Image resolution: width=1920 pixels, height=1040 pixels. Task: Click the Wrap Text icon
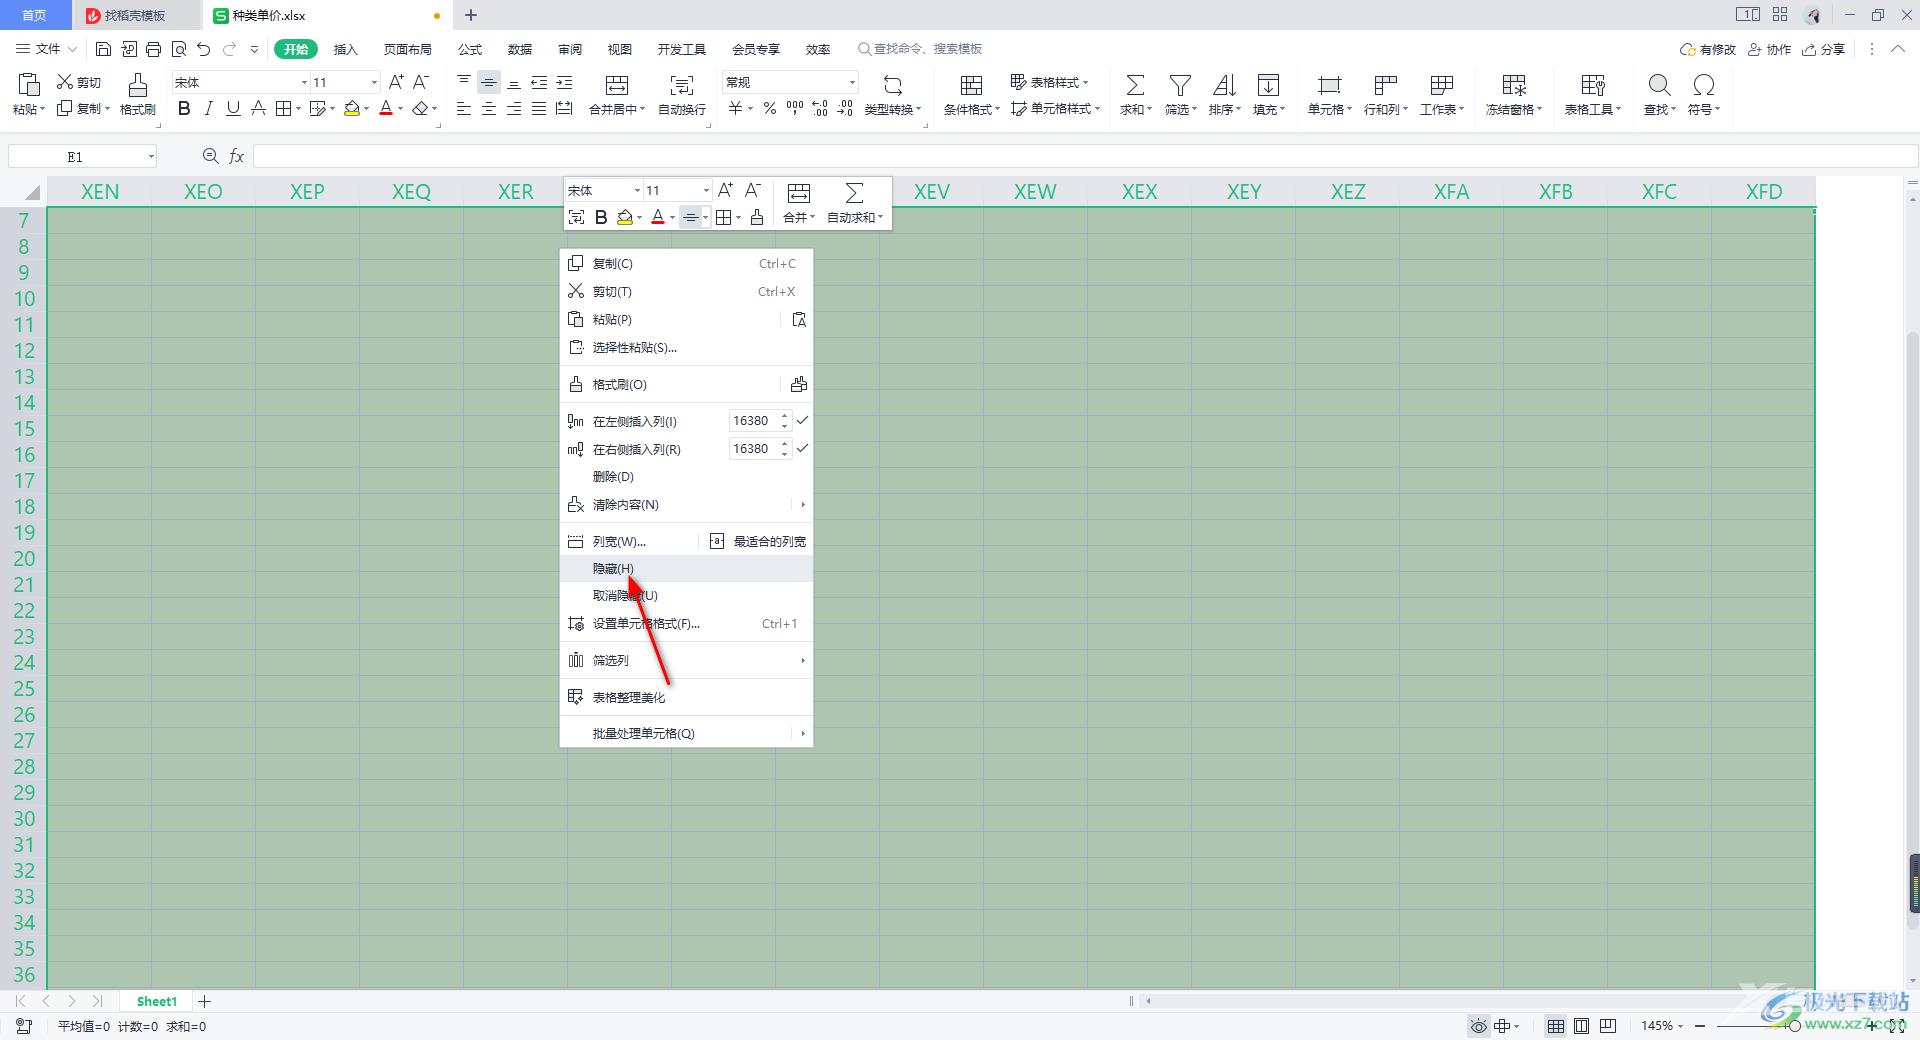[681, 84]
